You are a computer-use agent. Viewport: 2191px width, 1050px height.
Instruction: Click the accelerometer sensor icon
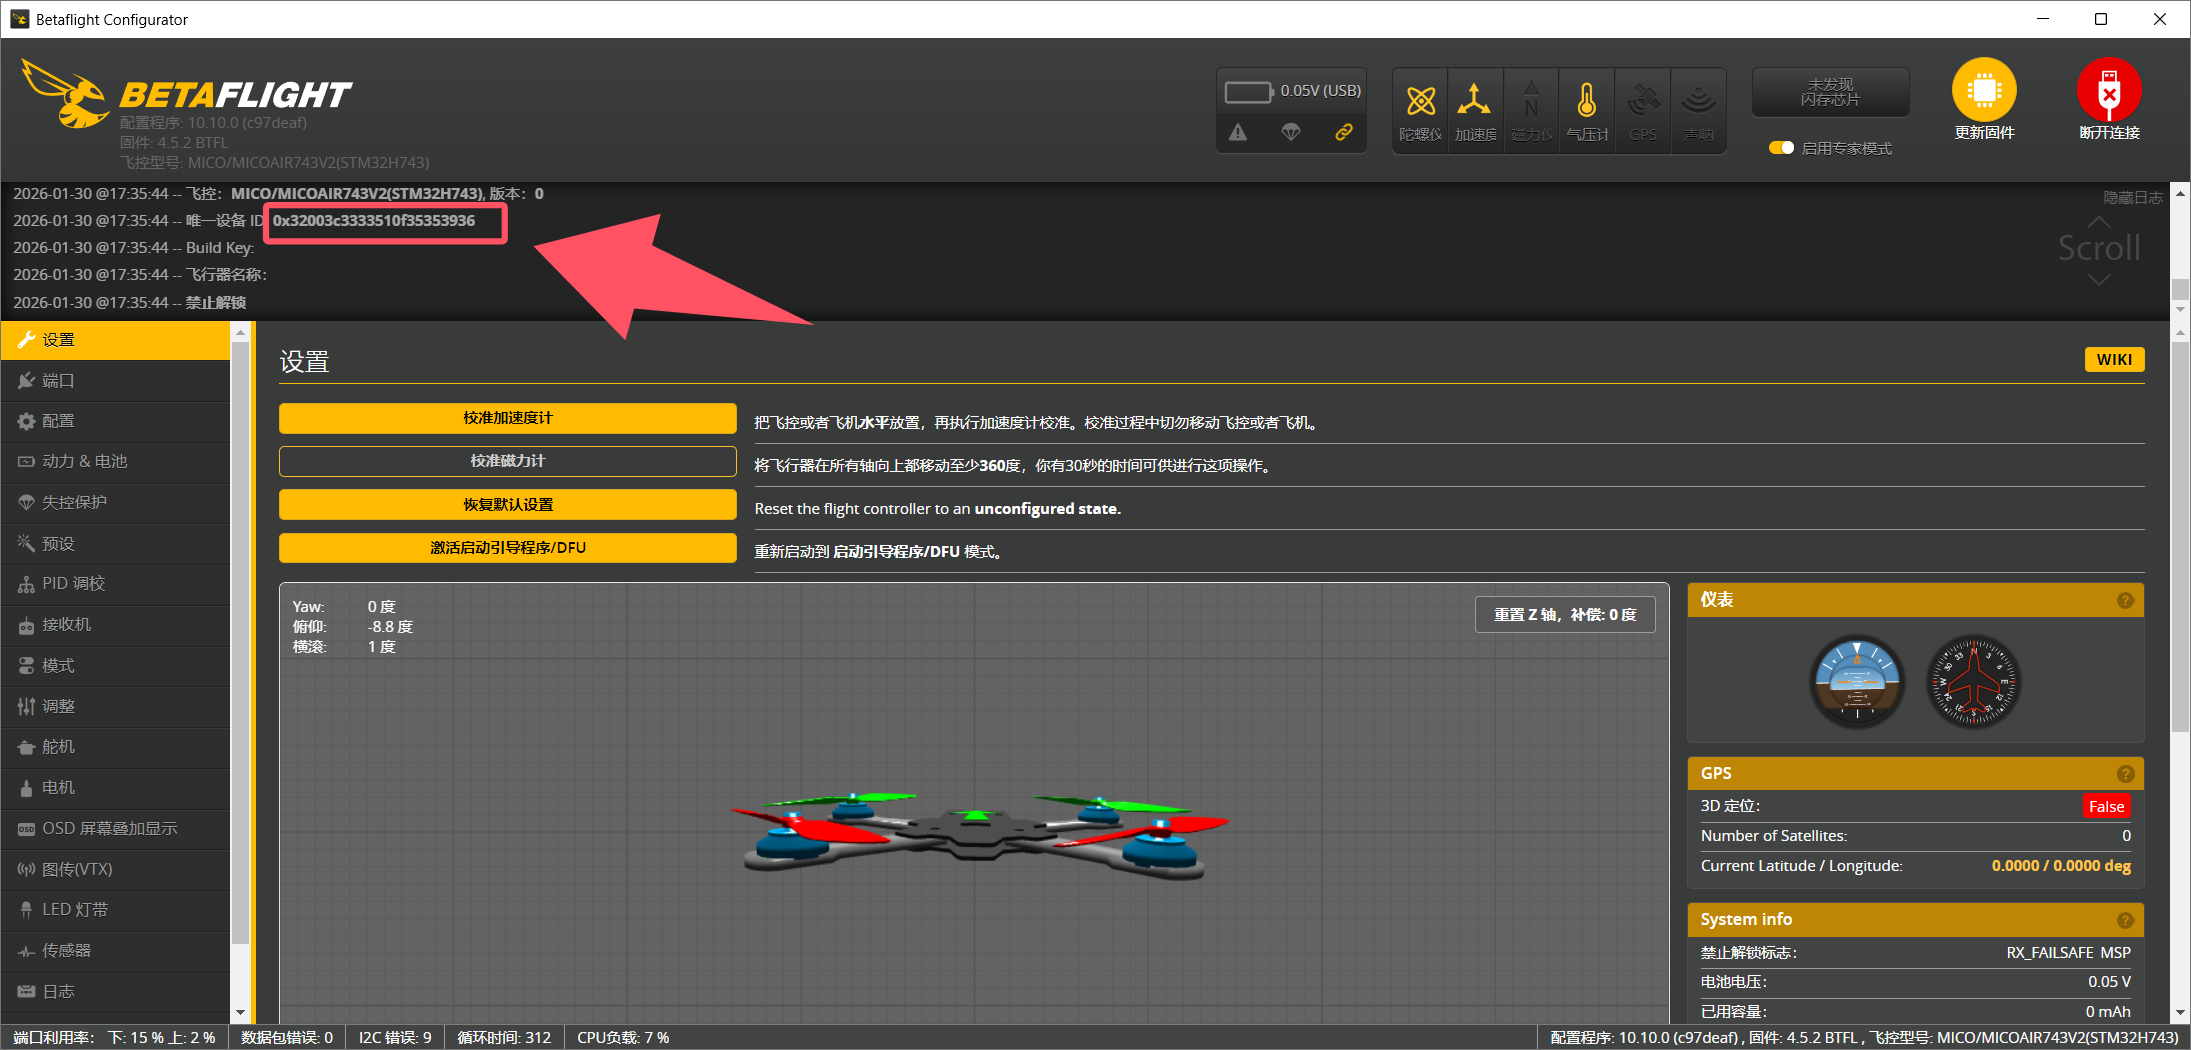1474,101
